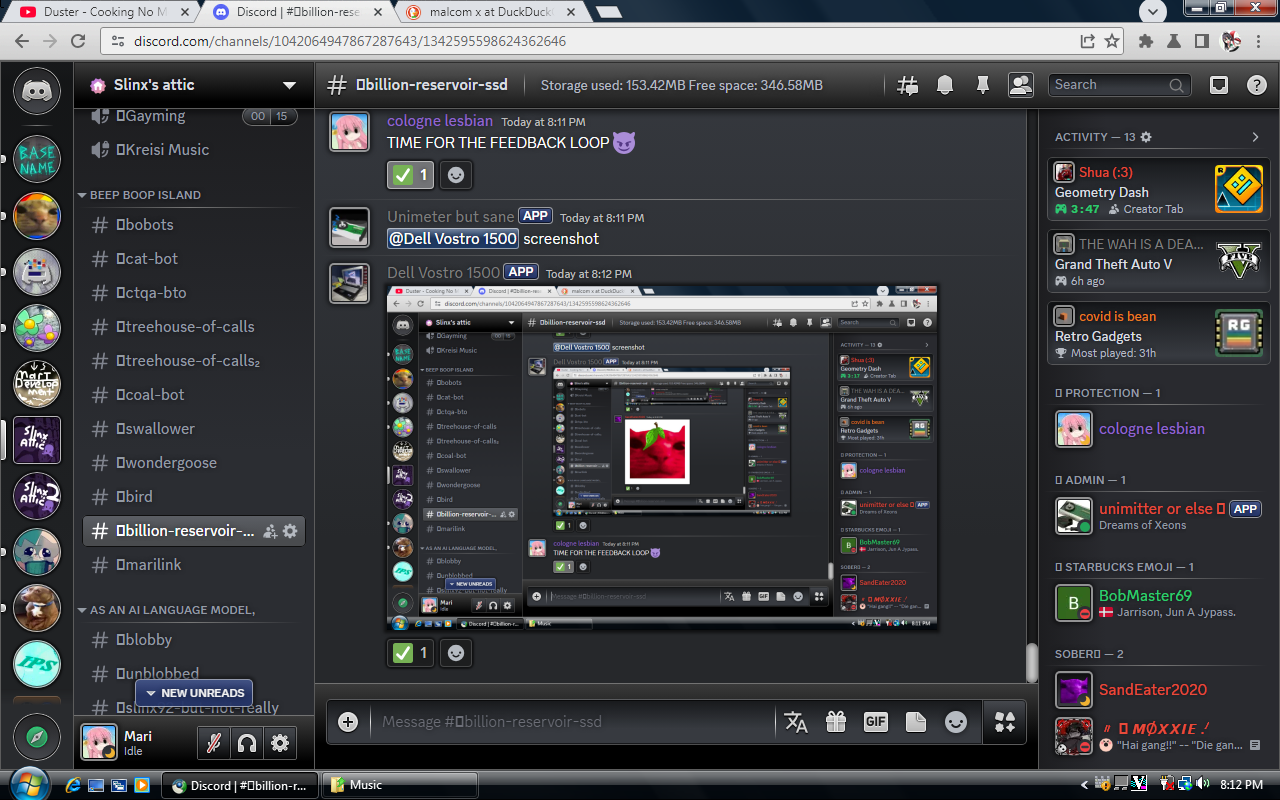Image resolution: width=1280 pixels, height=800 pixels.
Task: Open Explore Discoverable Servers compass
Action: pyautogui.click(x=37, y=738)
